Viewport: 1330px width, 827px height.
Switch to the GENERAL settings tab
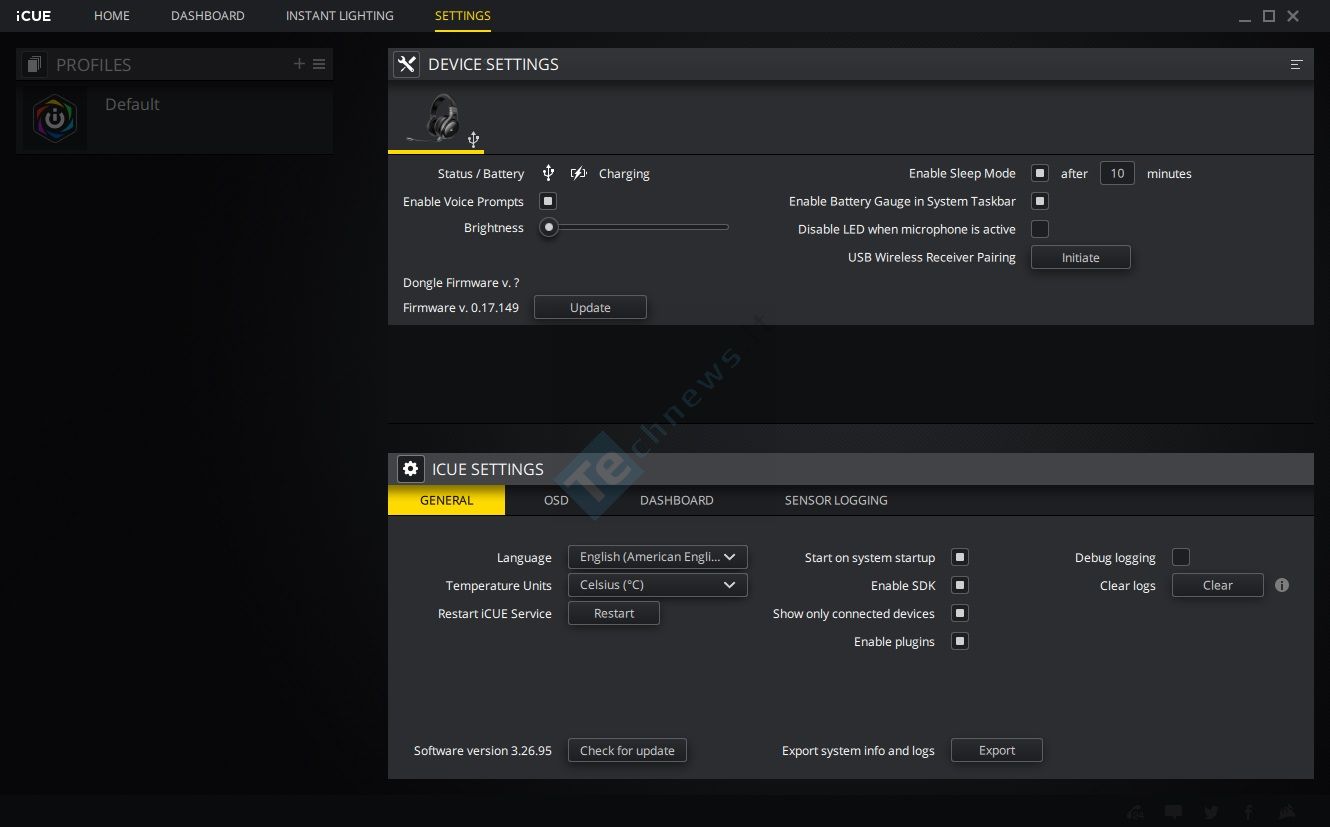coord(447,500)
